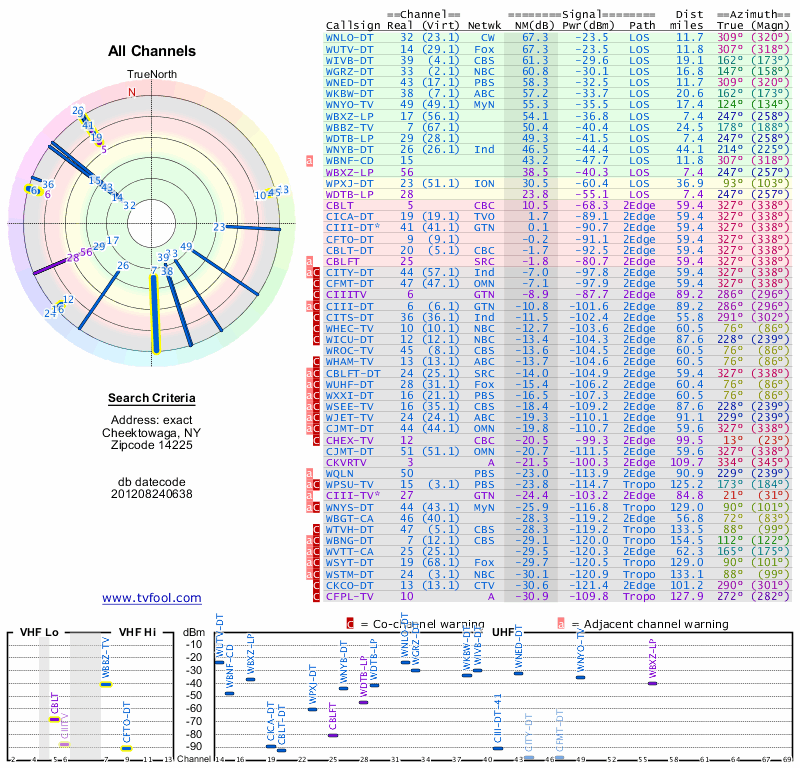The height and width of the screenshot is (768, 800).
Task: Click the db datecode 201208240638 value
Action: [x=152, y=494]
